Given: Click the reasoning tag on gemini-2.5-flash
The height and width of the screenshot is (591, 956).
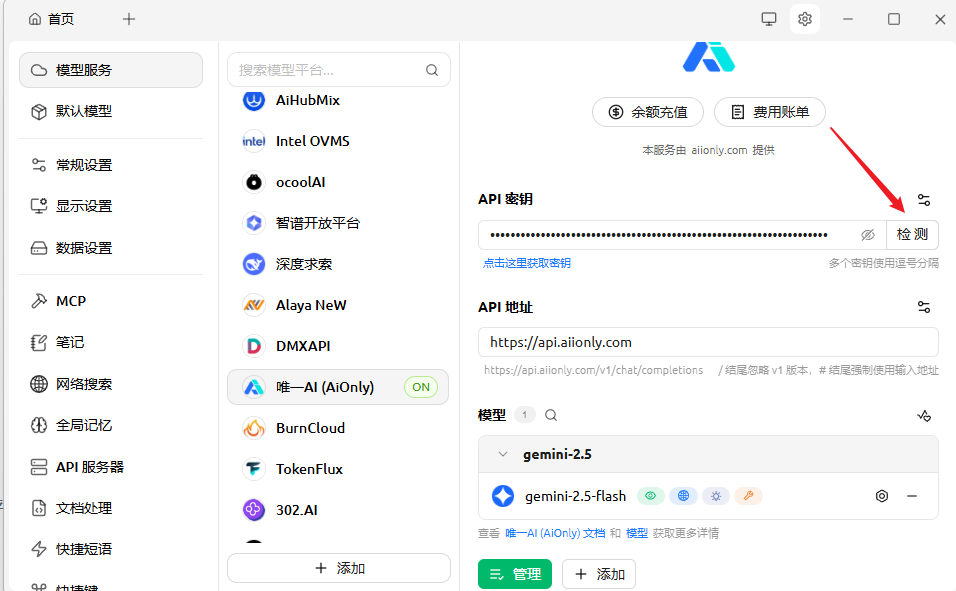Looking at the screenshot, I should point(716,496).
